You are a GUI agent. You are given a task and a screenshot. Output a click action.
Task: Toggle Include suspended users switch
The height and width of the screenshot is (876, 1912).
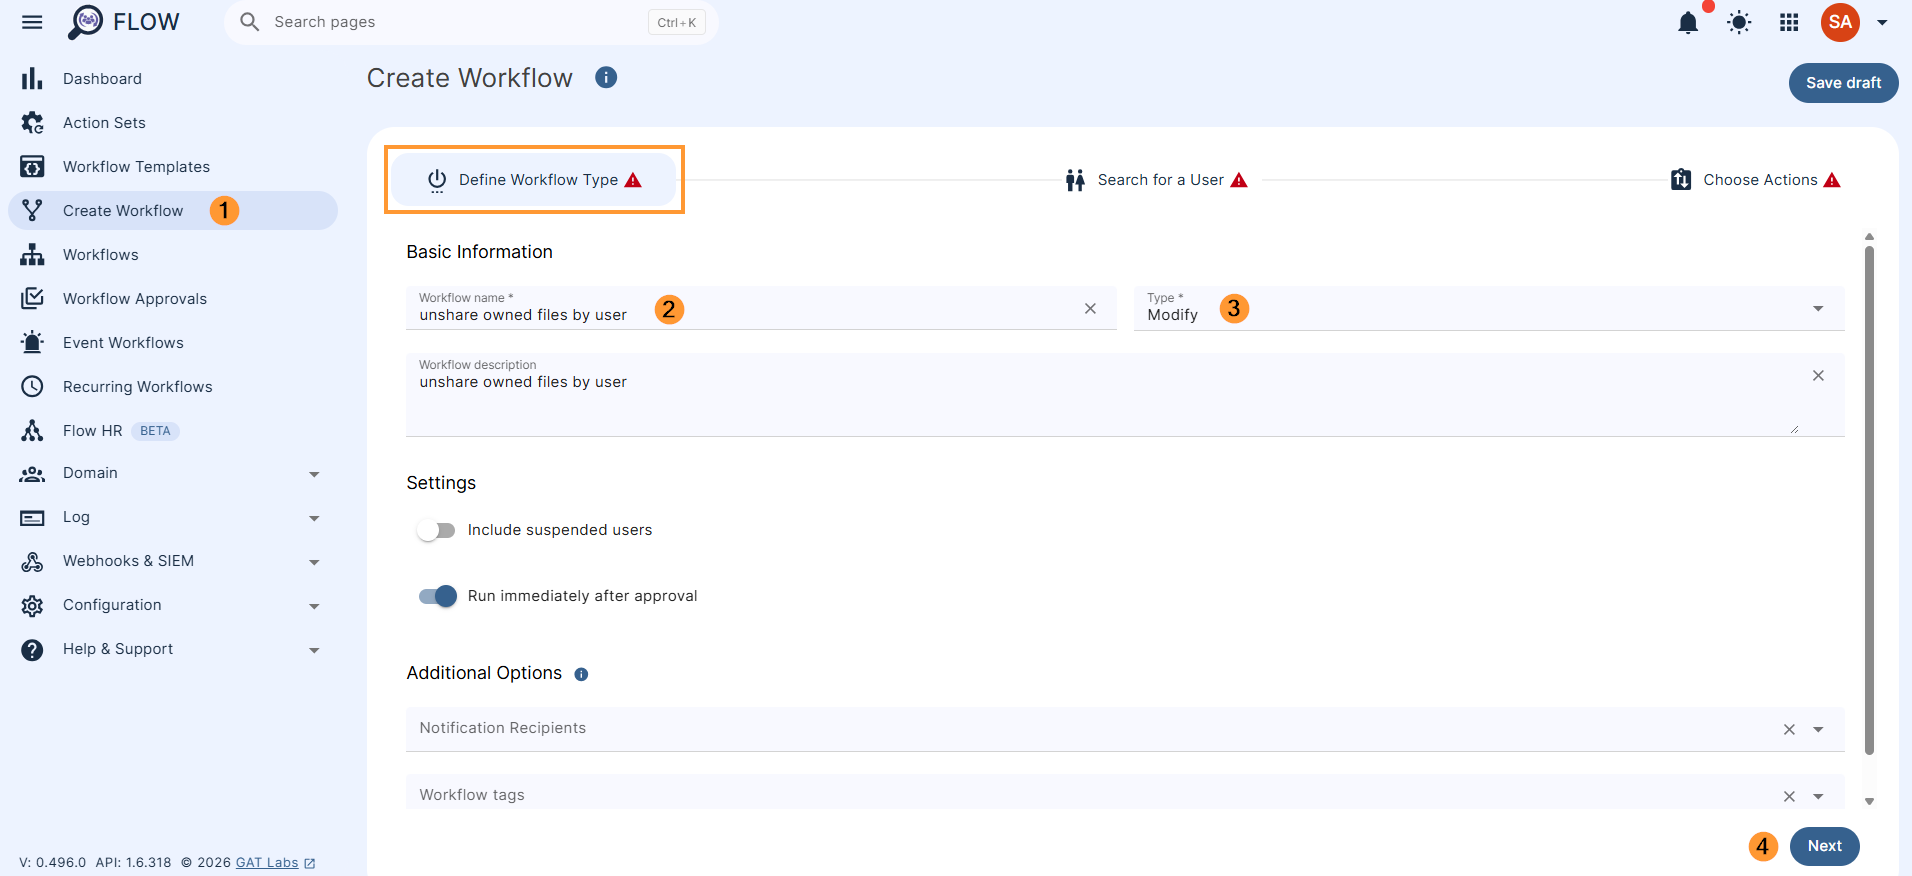pyautogui.click(x=436, y=530)
